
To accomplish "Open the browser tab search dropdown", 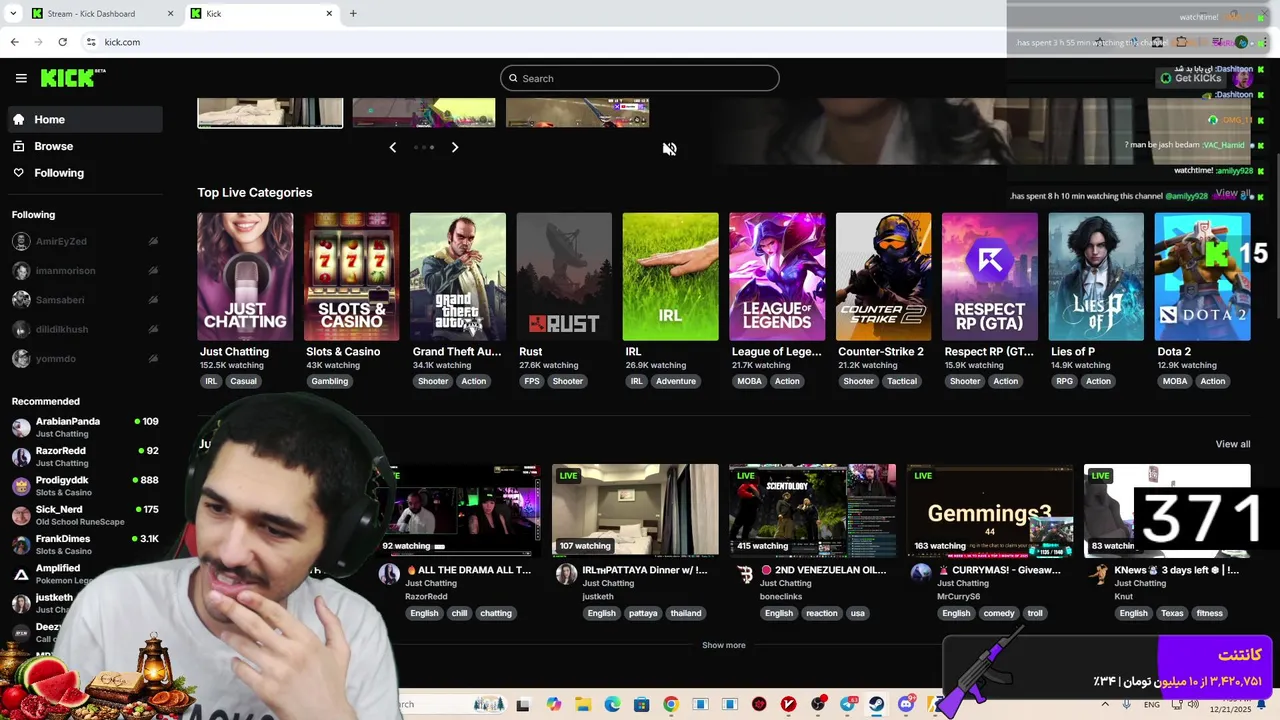I will 13,14.
